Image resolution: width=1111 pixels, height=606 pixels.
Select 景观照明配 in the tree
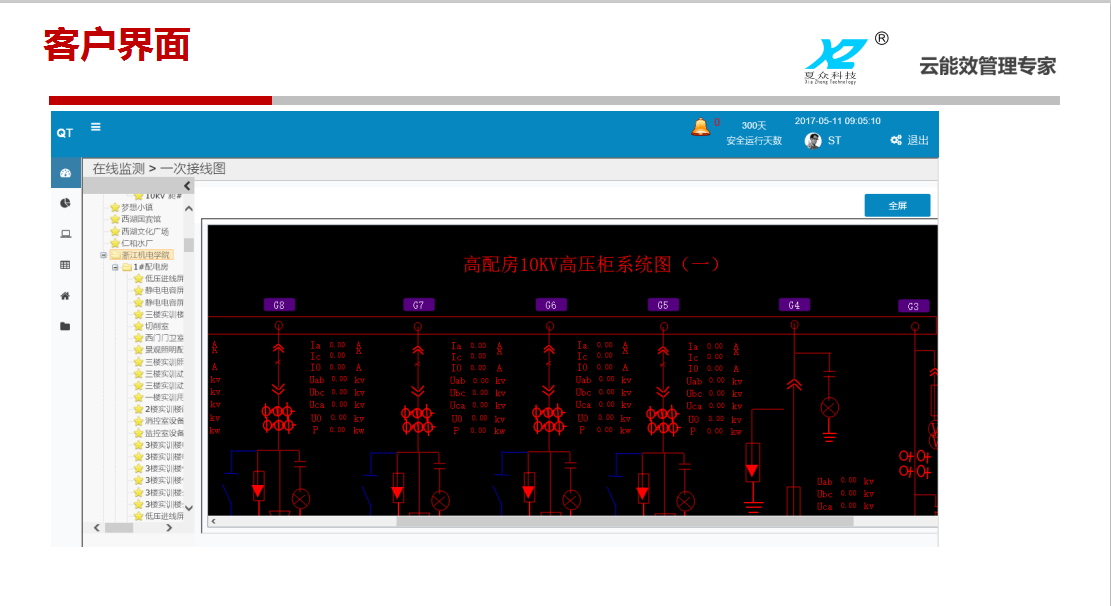pyautogui.click(x=164, y=349)
